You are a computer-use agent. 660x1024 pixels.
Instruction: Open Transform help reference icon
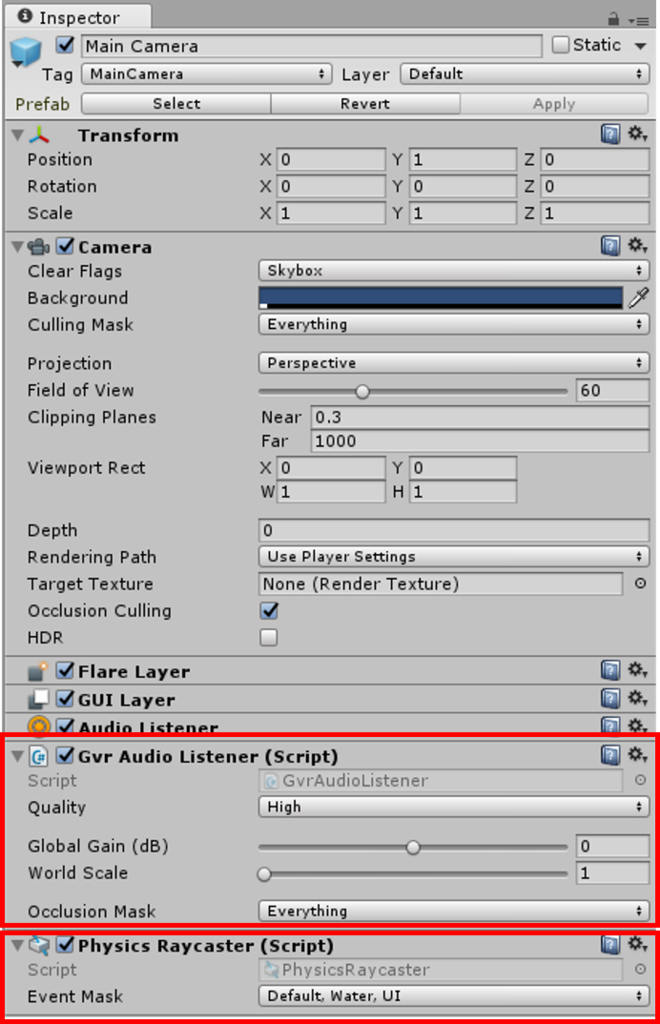[x=610, y=135]
